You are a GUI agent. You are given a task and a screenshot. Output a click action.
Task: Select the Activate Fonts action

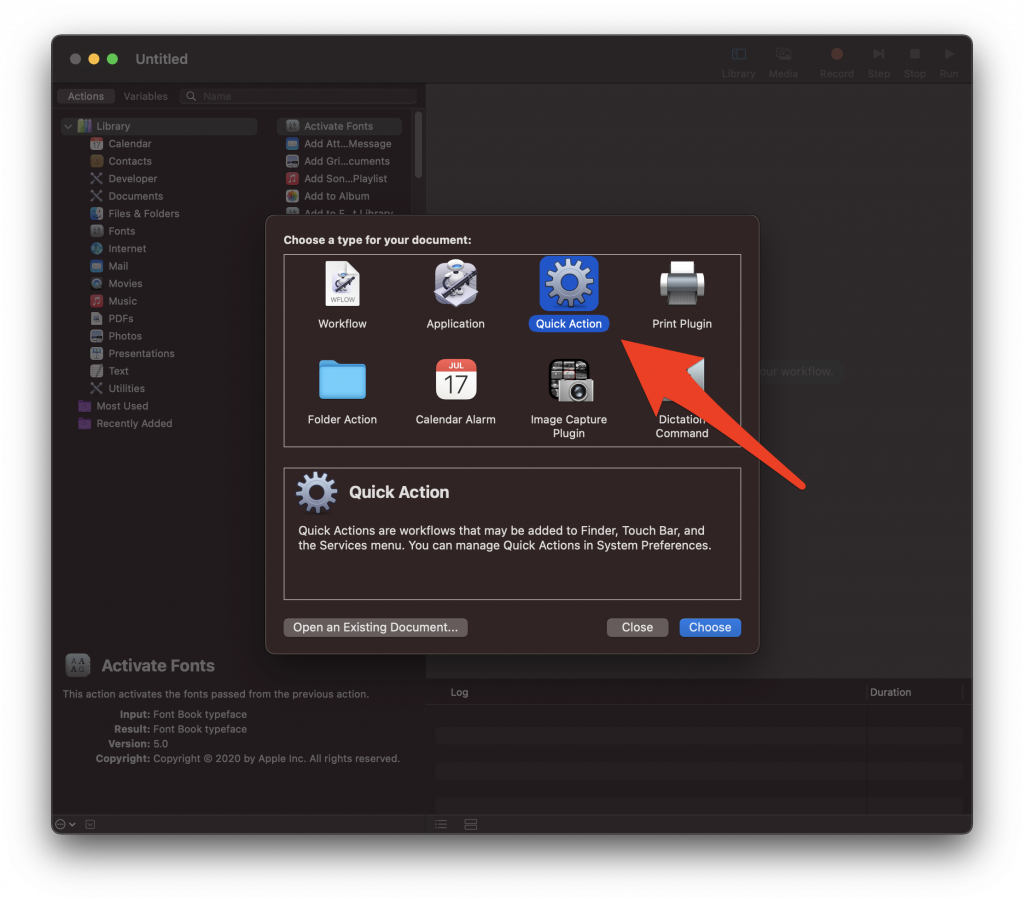(x=340, y=126)
